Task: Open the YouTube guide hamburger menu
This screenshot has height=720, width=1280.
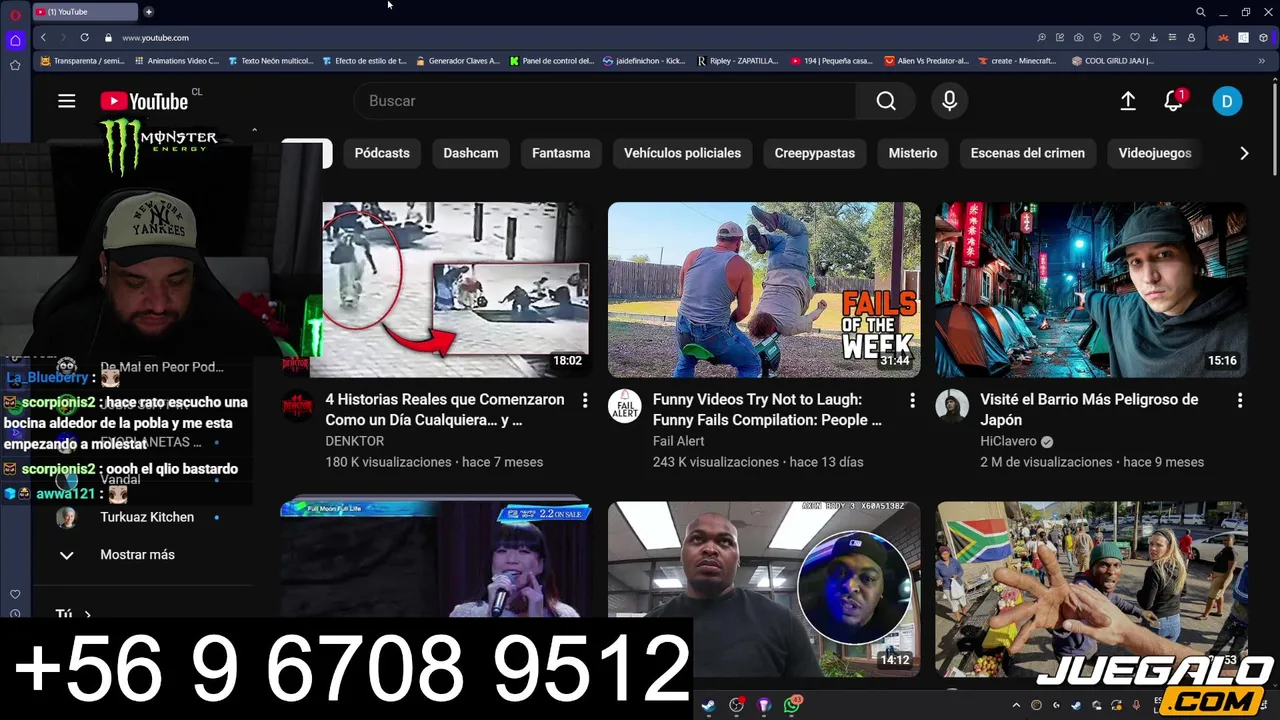Action: 67,101
